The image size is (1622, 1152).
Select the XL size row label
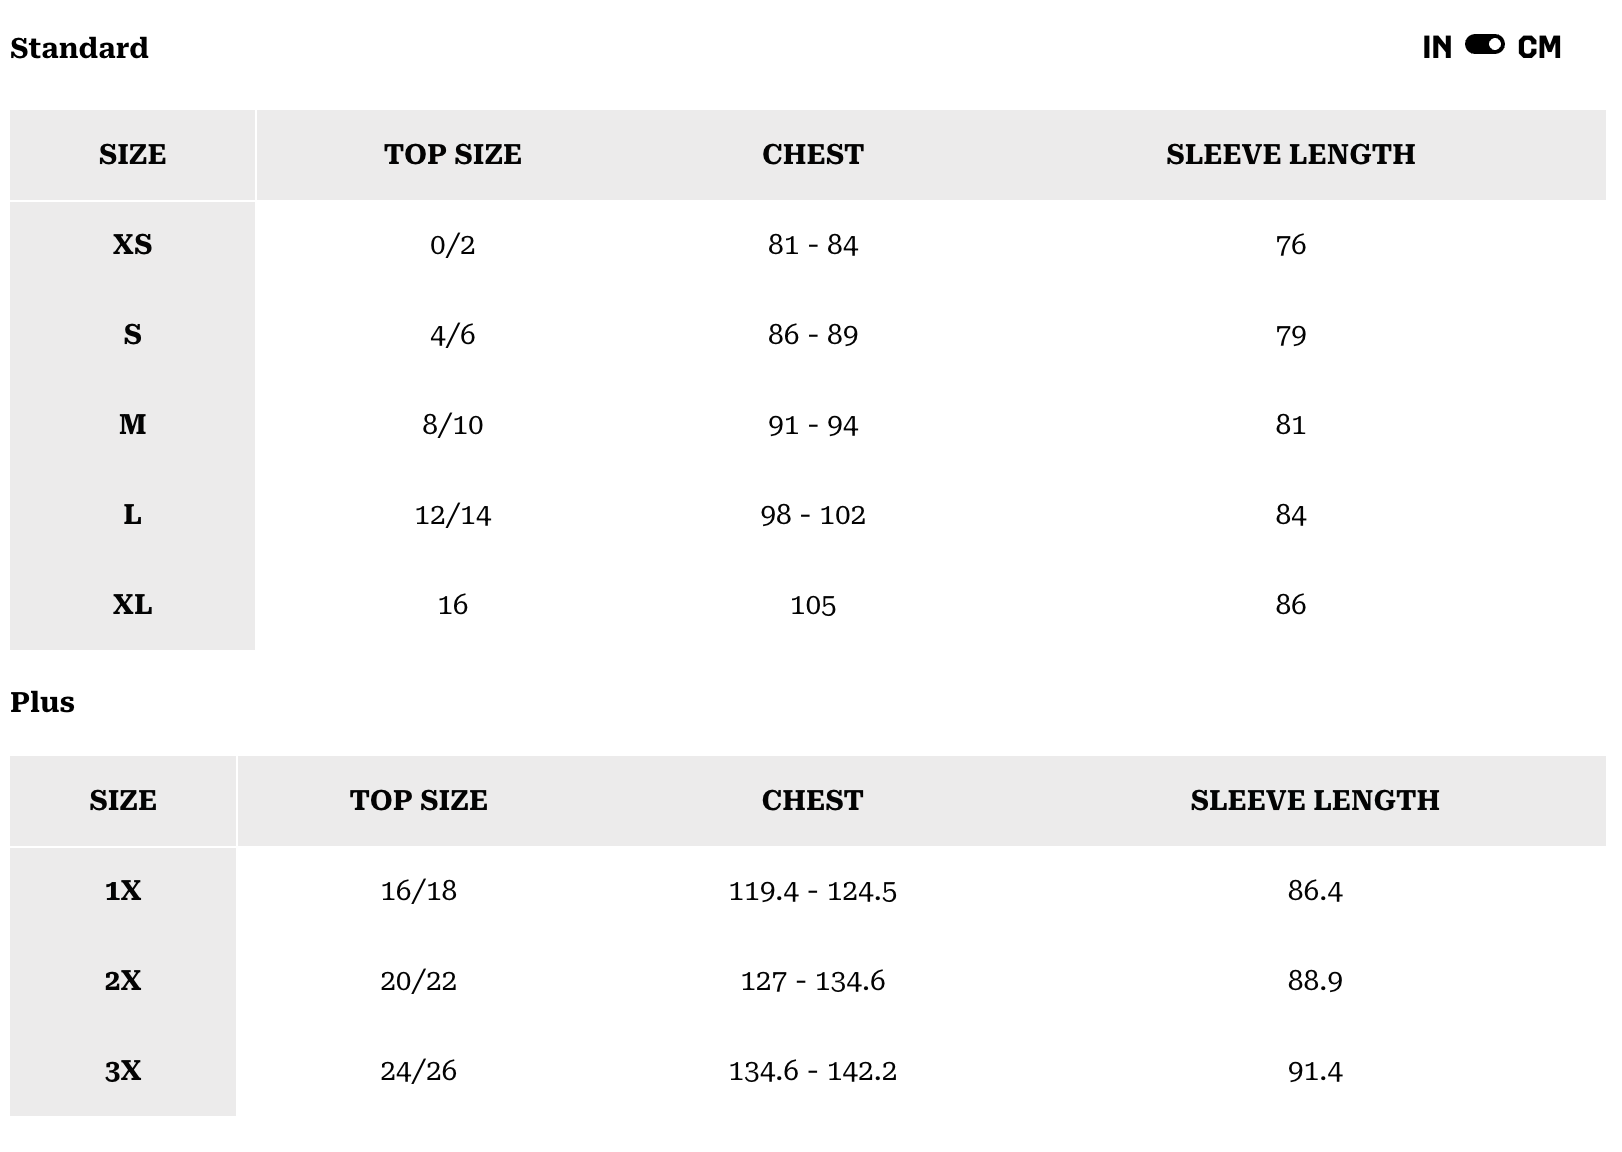coord(132,605)
